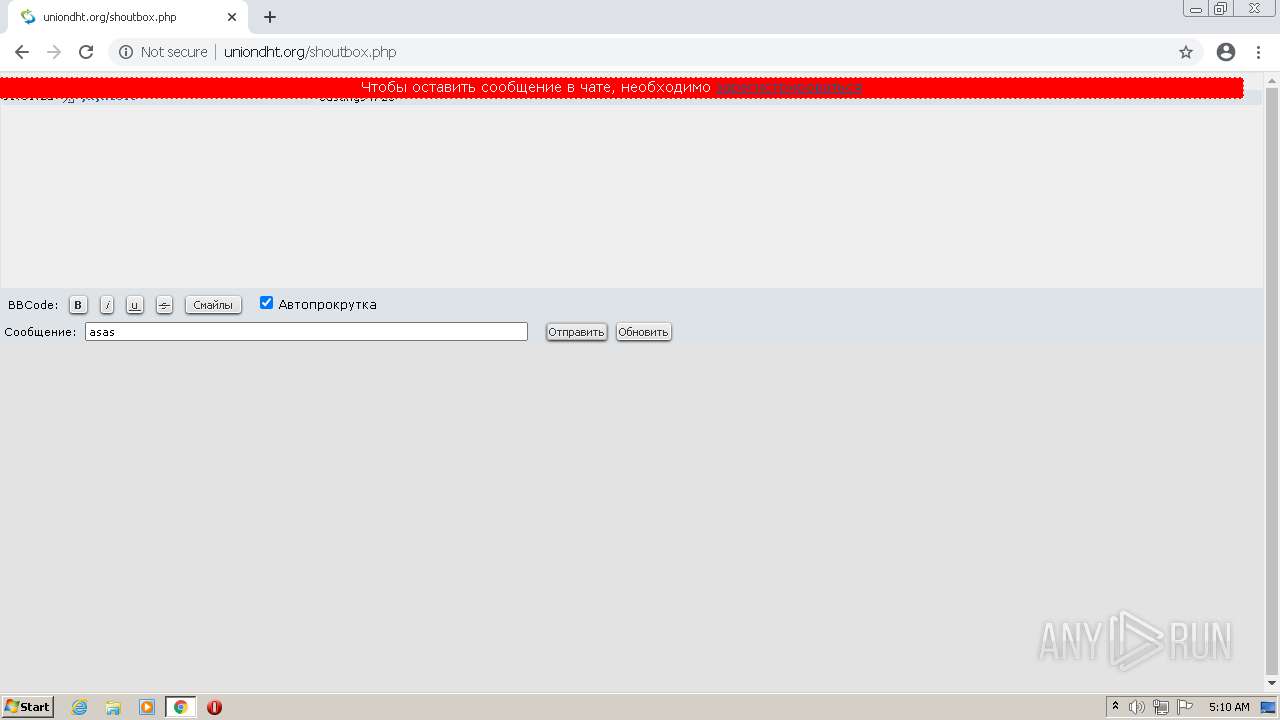Apply bold BBCode formatting button

point(78,305)
